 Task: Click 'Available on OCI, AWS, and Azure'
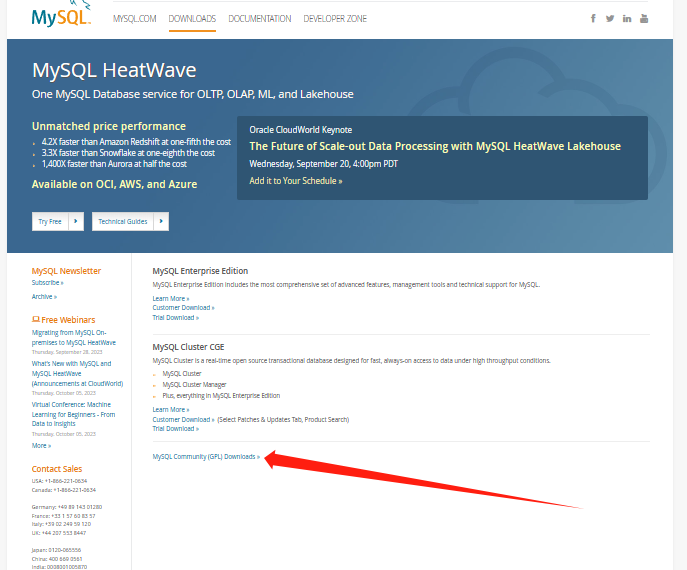click(x=114, y=184)
